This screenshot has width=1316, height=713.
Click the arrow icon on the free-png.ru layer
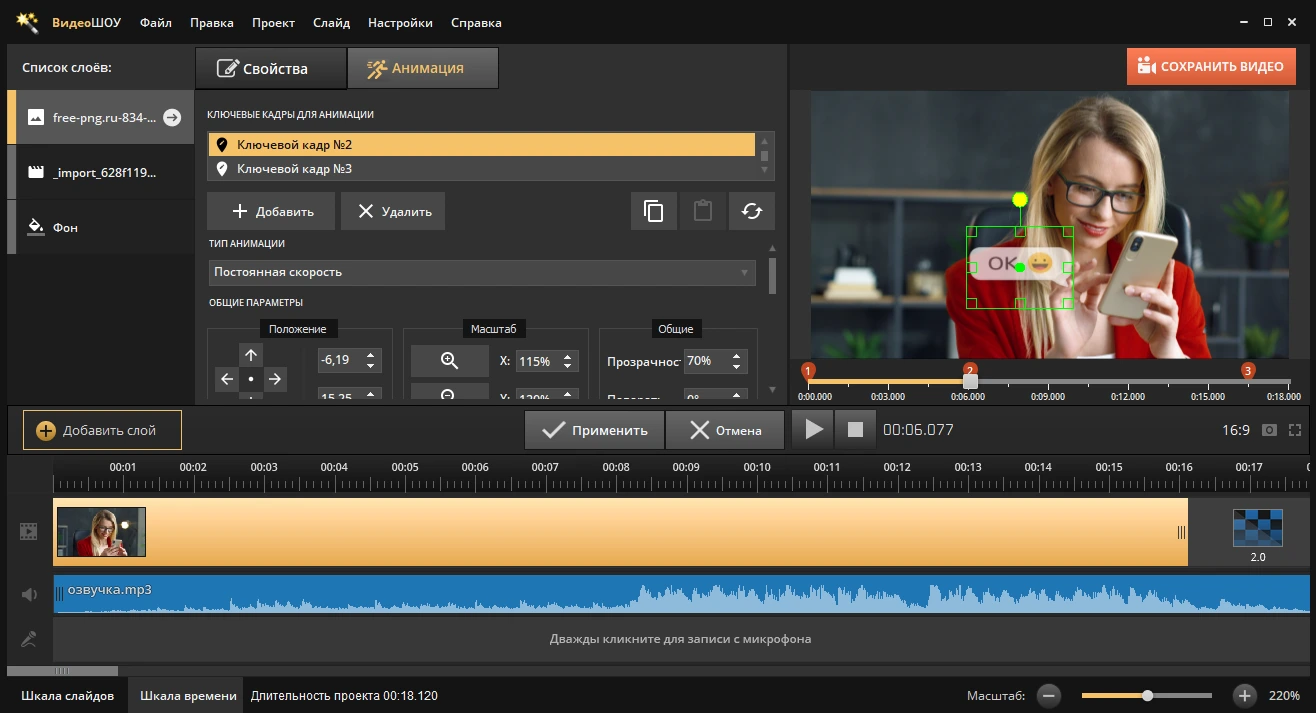point(172,117)
